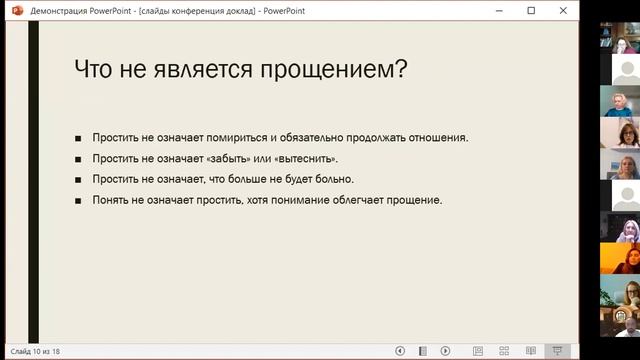Screen dimensions: 640x360
Task: Select second blank avatar participant tile
Action: 620,196
